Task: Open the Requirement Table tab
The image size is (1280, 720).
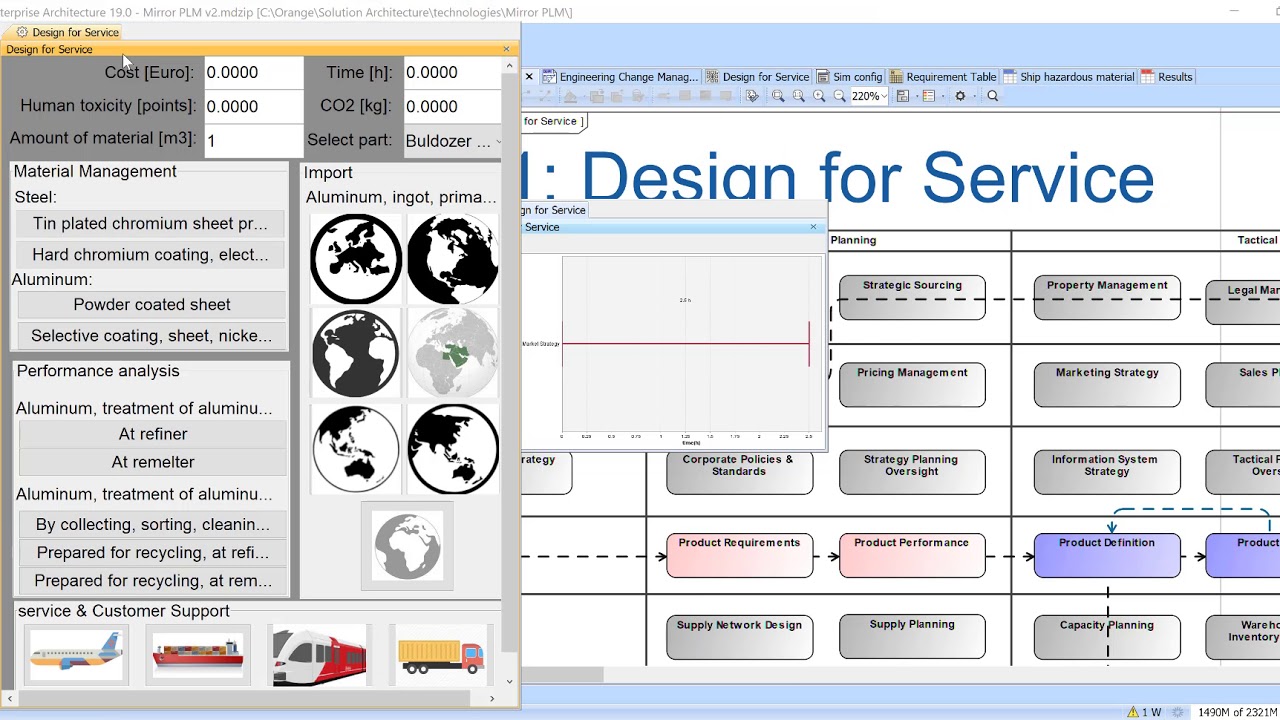Action: 943,77
